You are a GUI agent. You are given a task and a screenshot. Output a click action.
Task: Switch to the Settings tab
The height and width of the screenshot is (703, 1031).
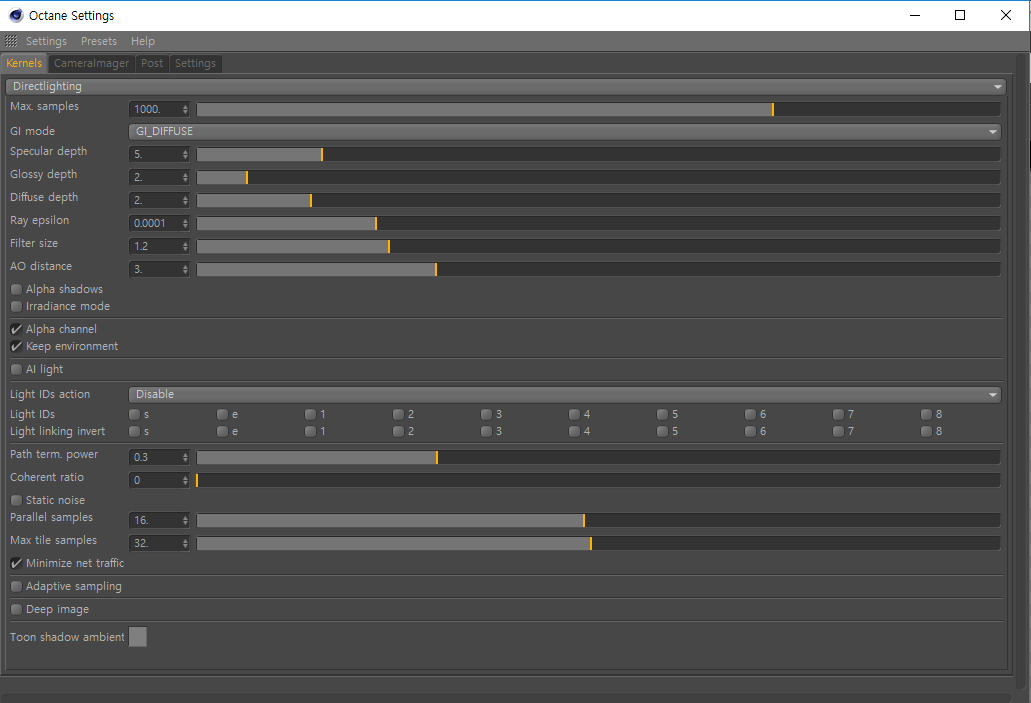pyautogui.click(x=195, y=63)
